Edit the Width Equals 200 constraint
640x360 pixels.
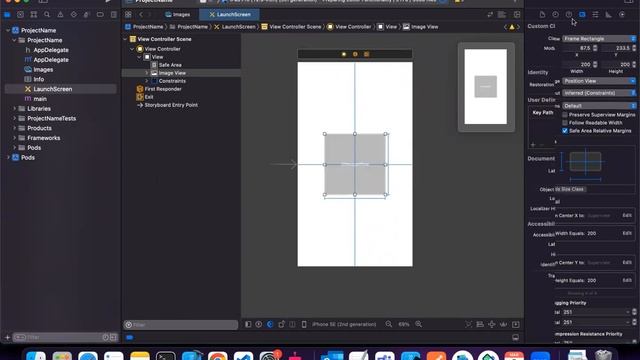point(627,233)
